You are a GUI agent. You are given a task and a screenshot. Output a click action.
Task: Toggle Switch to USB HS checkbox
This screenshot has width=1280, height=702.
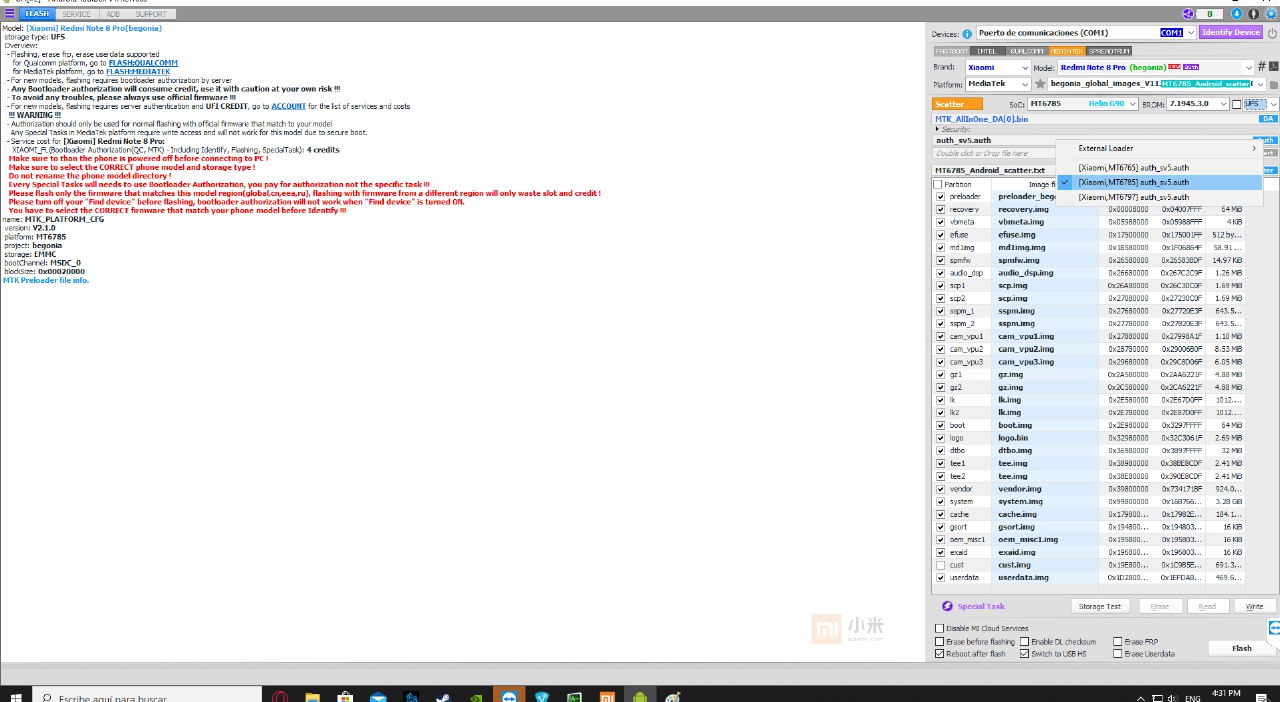(x=1024, y=654)
